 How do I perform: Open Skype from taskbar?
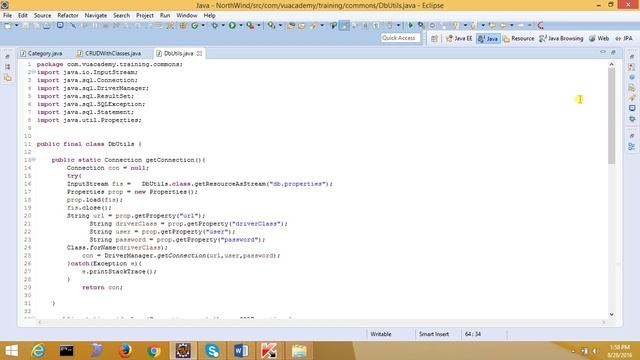212,351
